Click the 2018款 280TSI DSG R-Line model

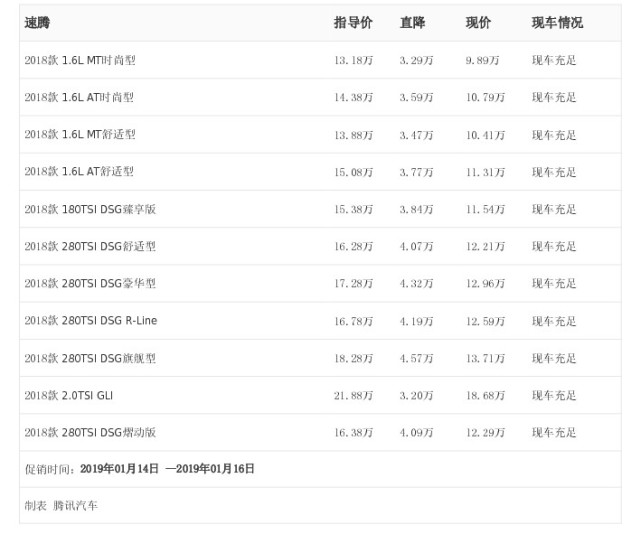[x=91, y=321]
